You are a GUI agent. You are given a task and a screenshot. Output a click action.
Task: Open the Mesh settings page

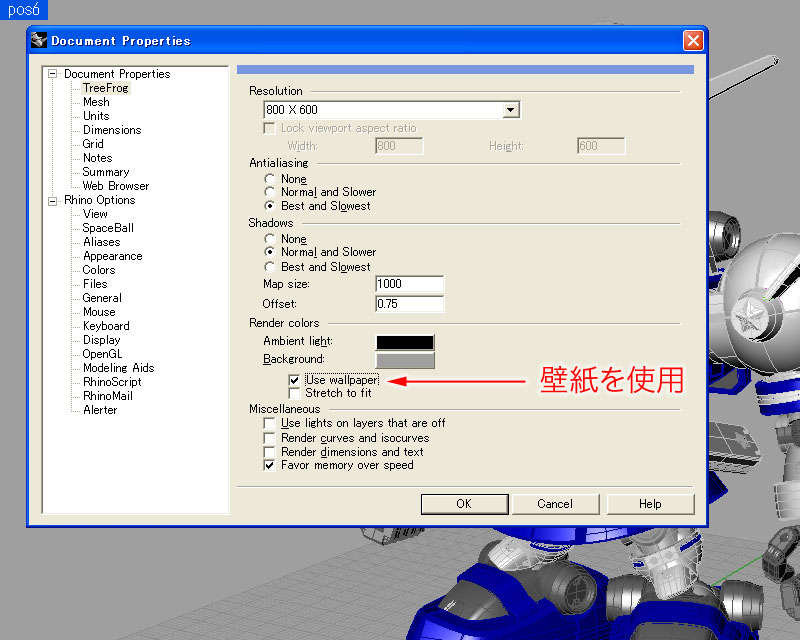coord(96,102)
